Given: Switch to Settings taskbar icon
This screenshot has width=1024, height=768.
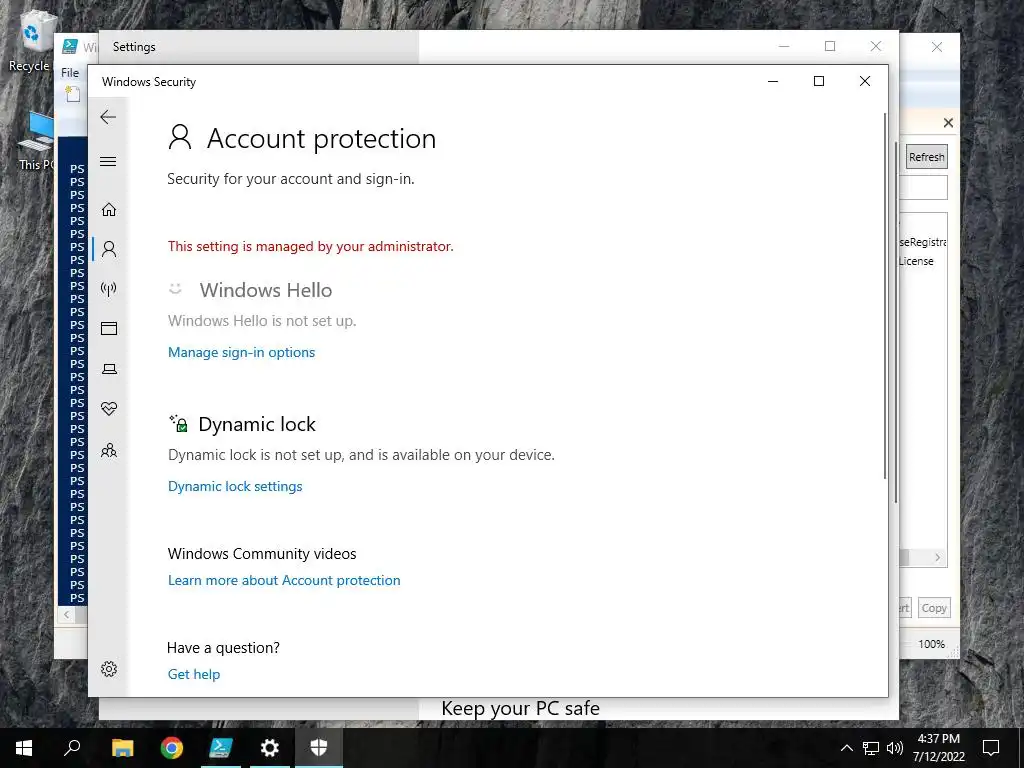Looking at the screenshot, I should point(270,748).
